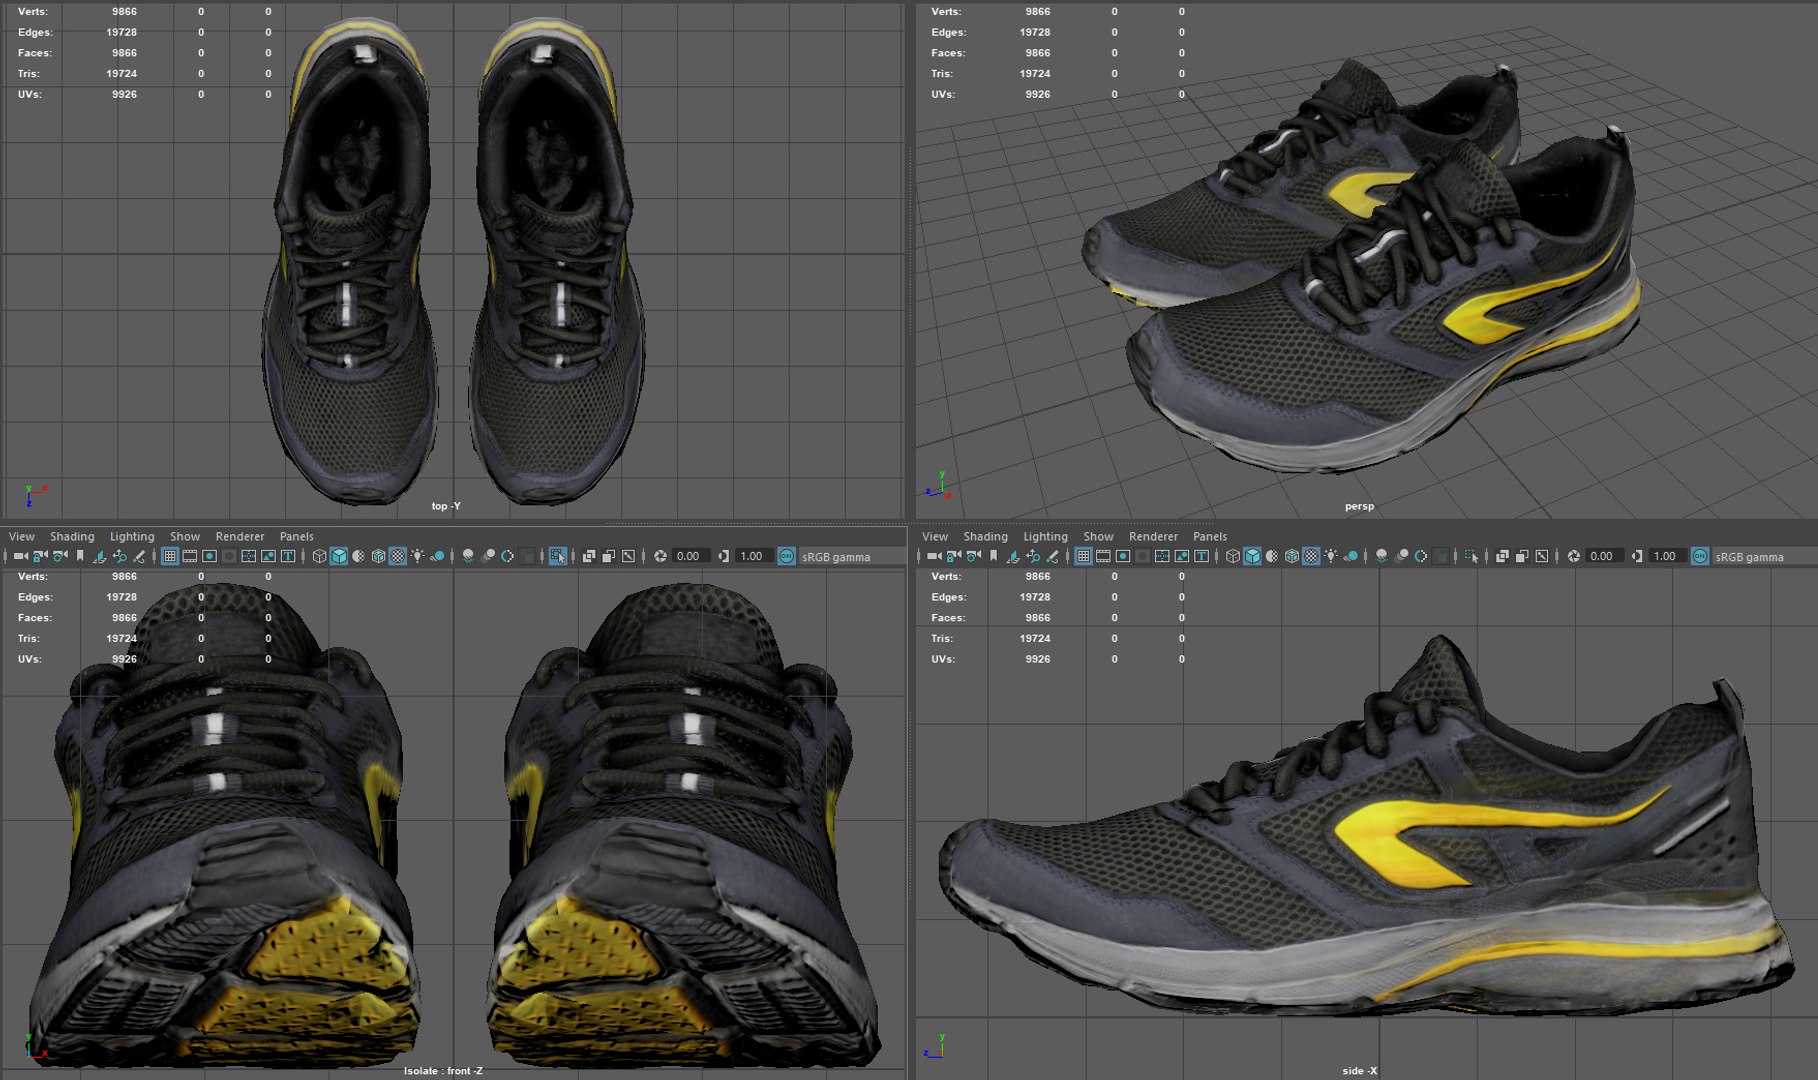Click Isolate Select icon in side panel toolbar
This screenshot has width=1818, height=1080.
1471,556
